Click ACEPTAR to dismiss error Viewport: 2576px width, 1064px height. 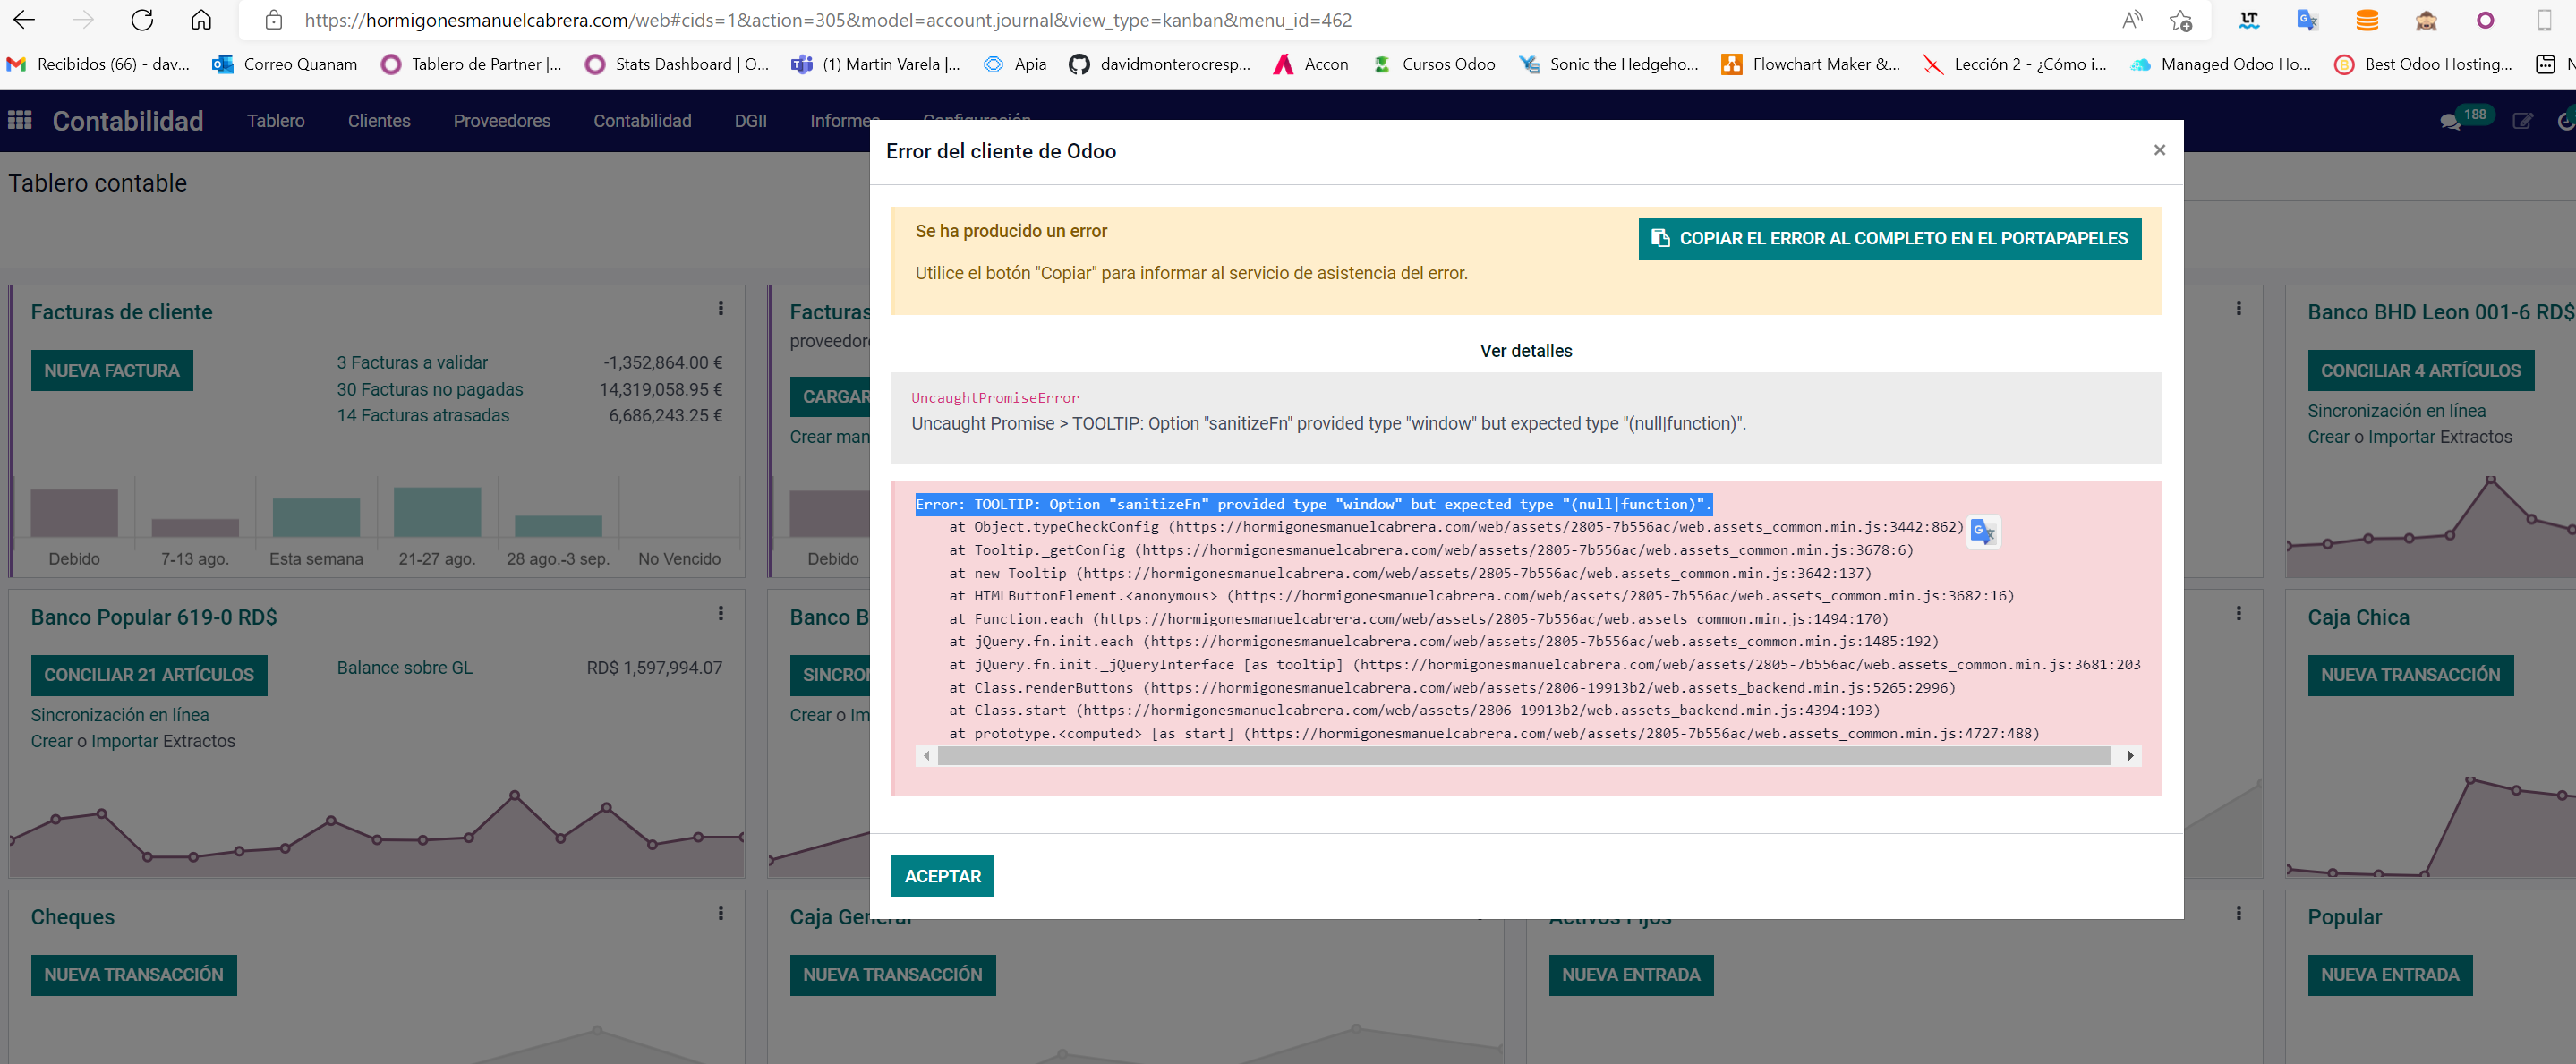coord(942,876)
